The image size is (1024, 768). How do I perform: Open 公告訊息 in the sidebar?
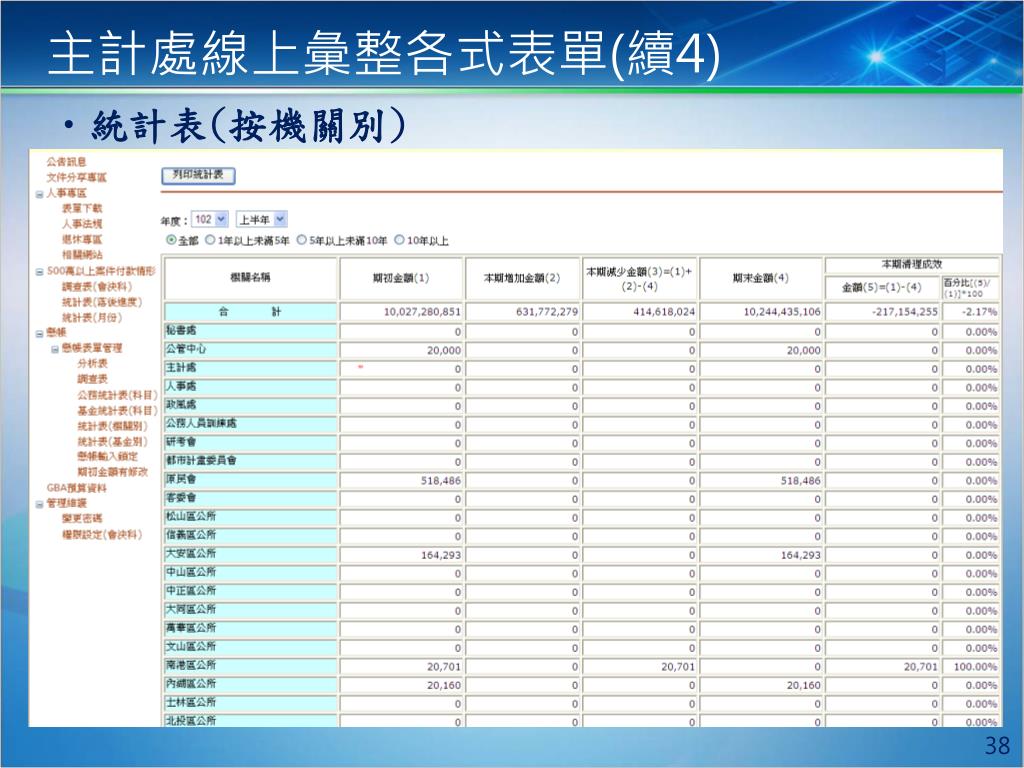(x=66, y=161)
